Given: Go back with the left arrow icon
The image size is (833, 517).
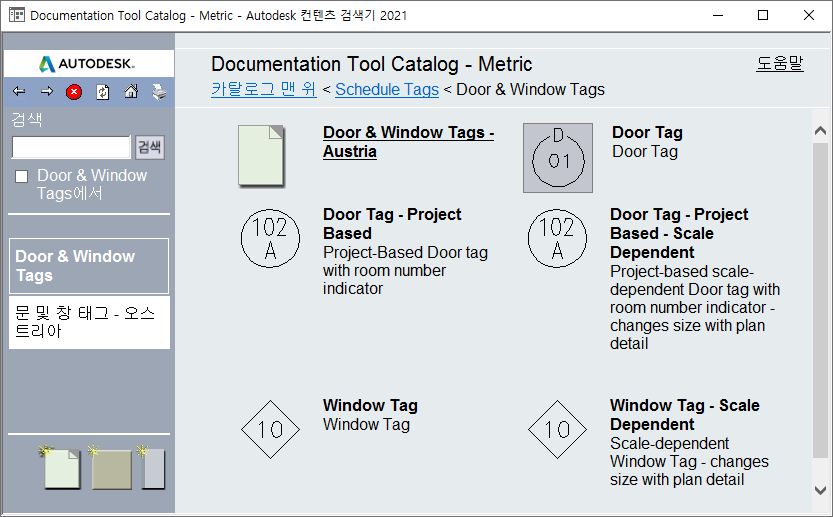Looking at the screenshot, I should click(19, 91).
